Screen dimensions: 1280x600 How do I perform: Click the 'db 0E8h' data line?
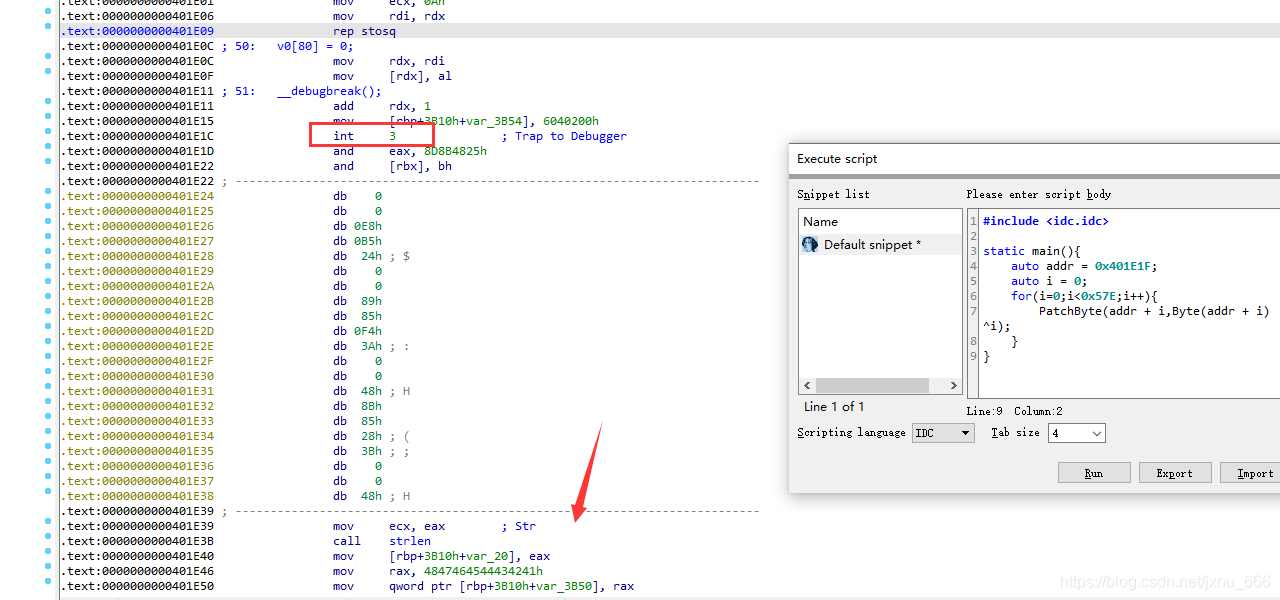click(357, 226)
